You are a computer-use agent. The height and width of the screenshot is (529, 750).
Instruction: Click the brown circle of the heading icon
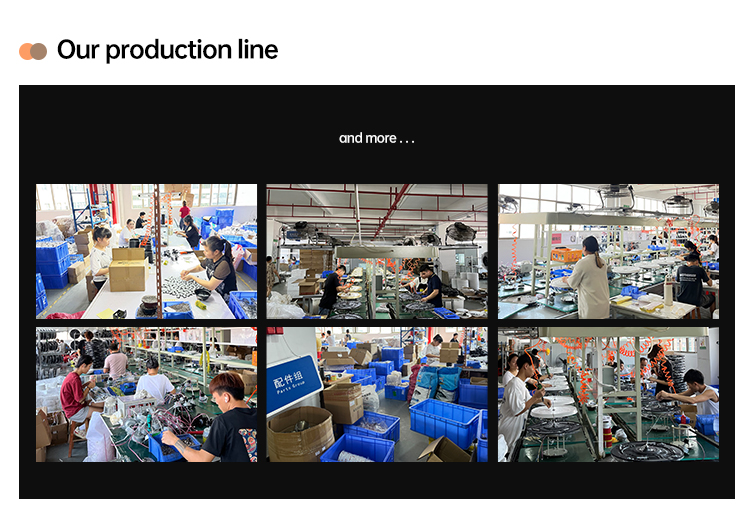(x=39, y=51)
